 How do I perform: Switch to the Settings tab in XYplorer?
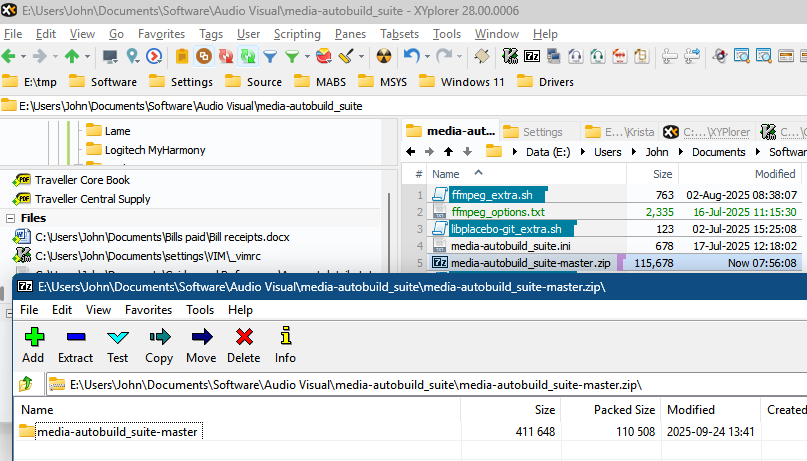(534, 132)
